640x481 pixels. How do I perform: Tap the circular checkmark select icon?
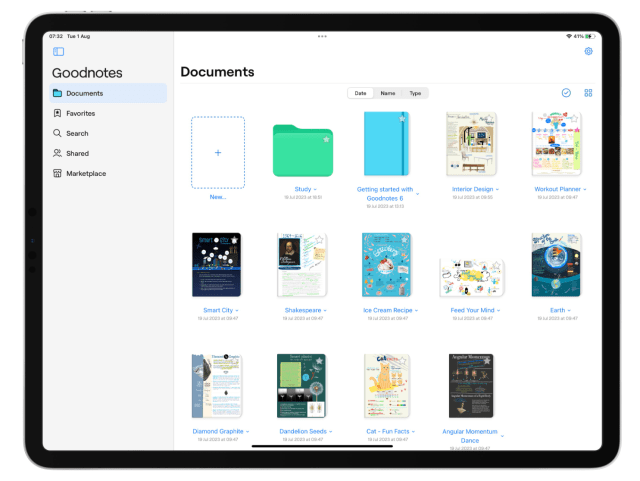pyautogui.click(x=566, y=93)
